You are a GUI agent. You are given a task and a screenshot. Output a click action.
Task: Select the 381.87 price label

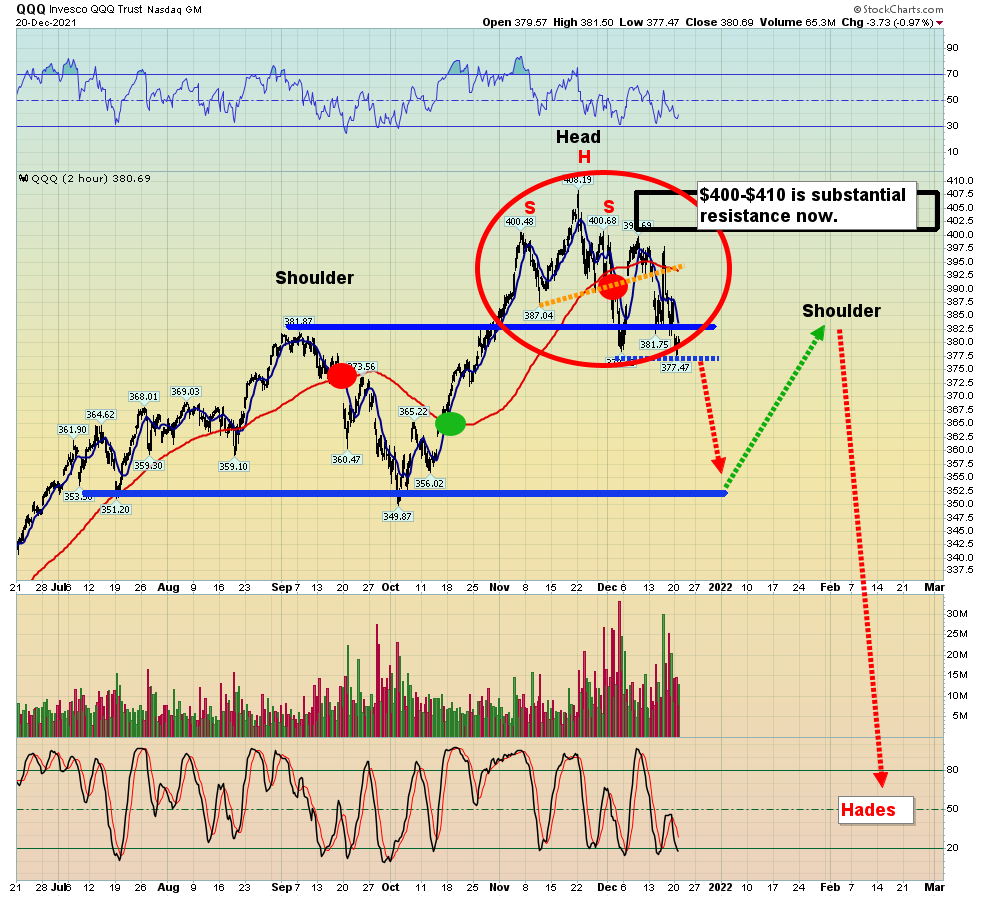click(299, 322)
